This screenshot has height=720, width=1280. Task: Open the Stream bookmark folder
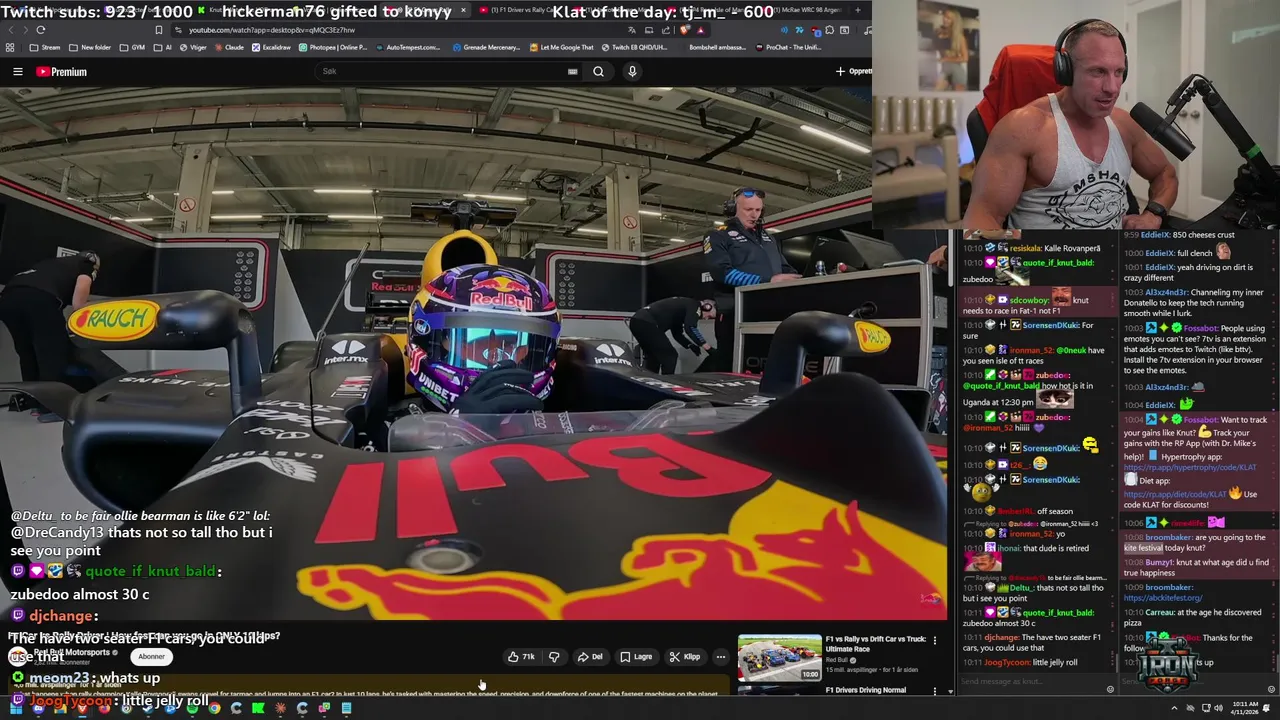(x=45, y=47)
